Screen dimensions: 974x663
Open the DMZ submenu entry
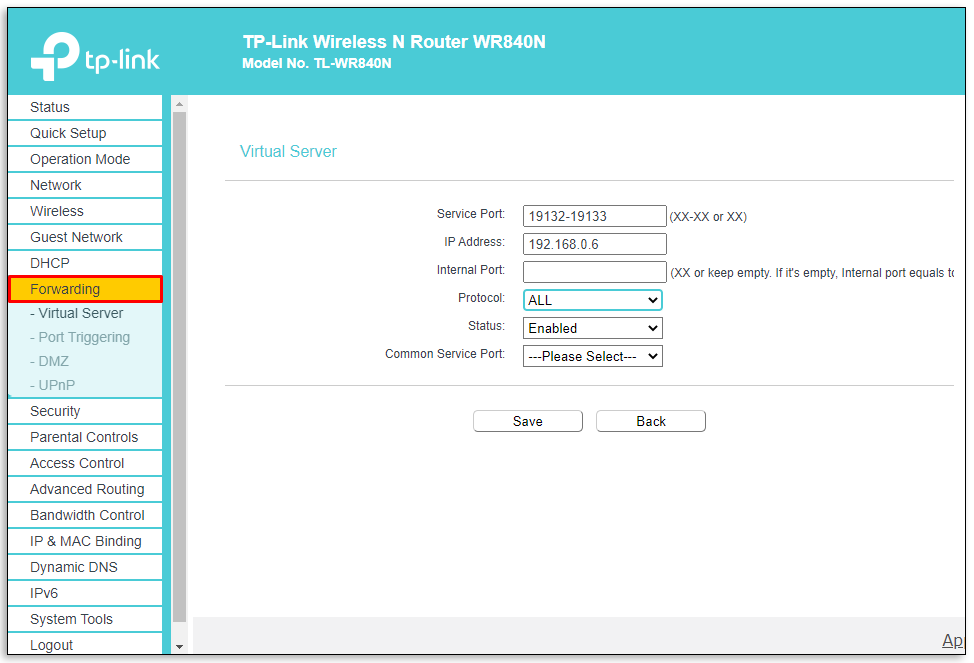[50, 361]
